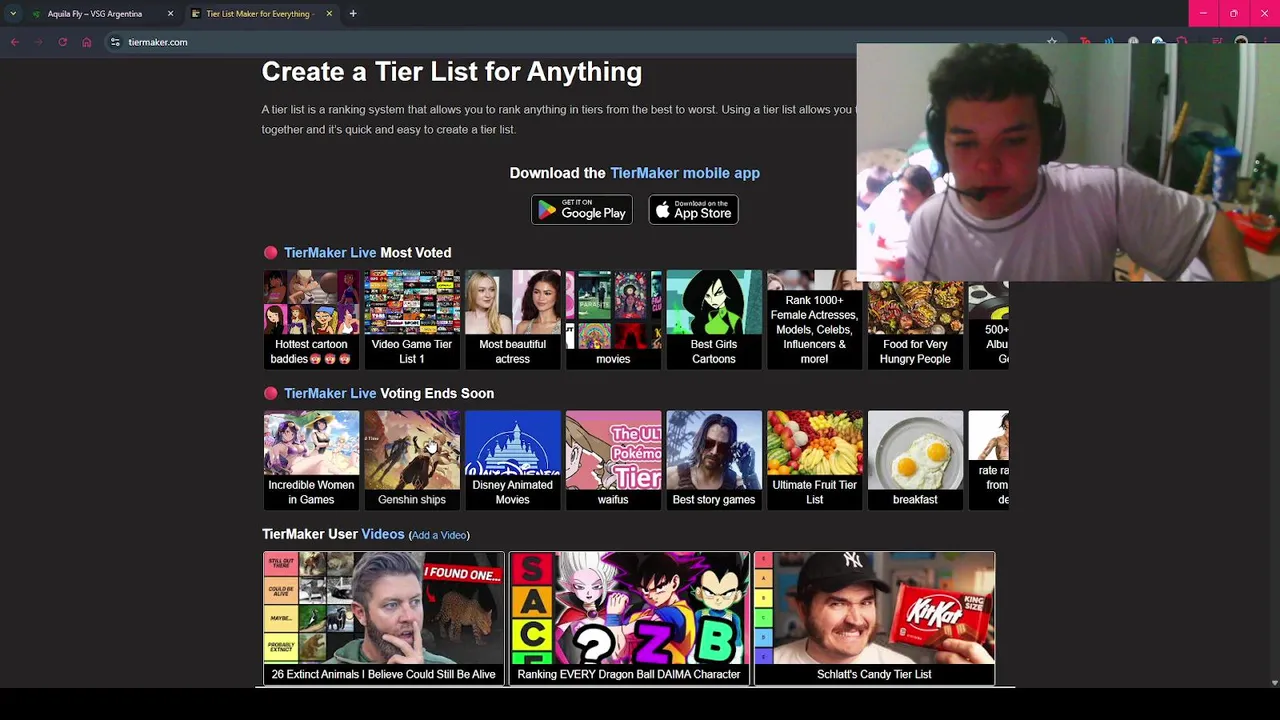Open Best story games tier list
This screenshot has height=720, width=1280.
pos(714,460)
